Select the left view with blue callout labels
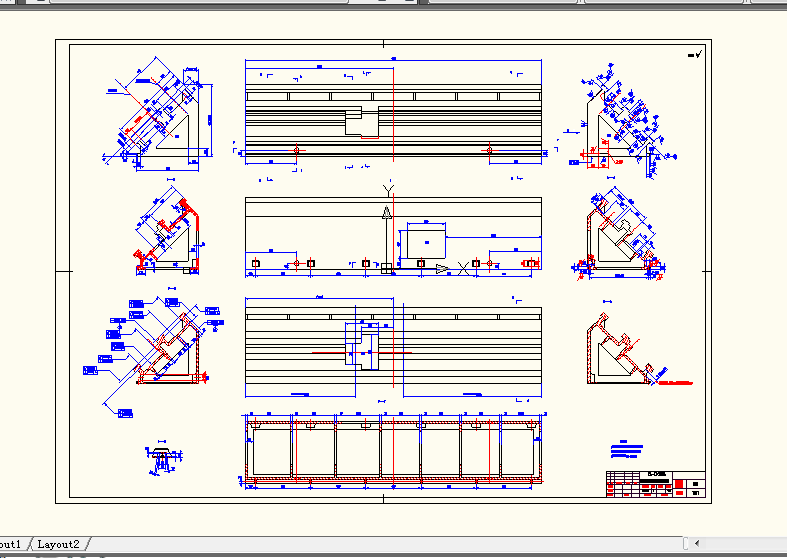 tap(153, 355)
